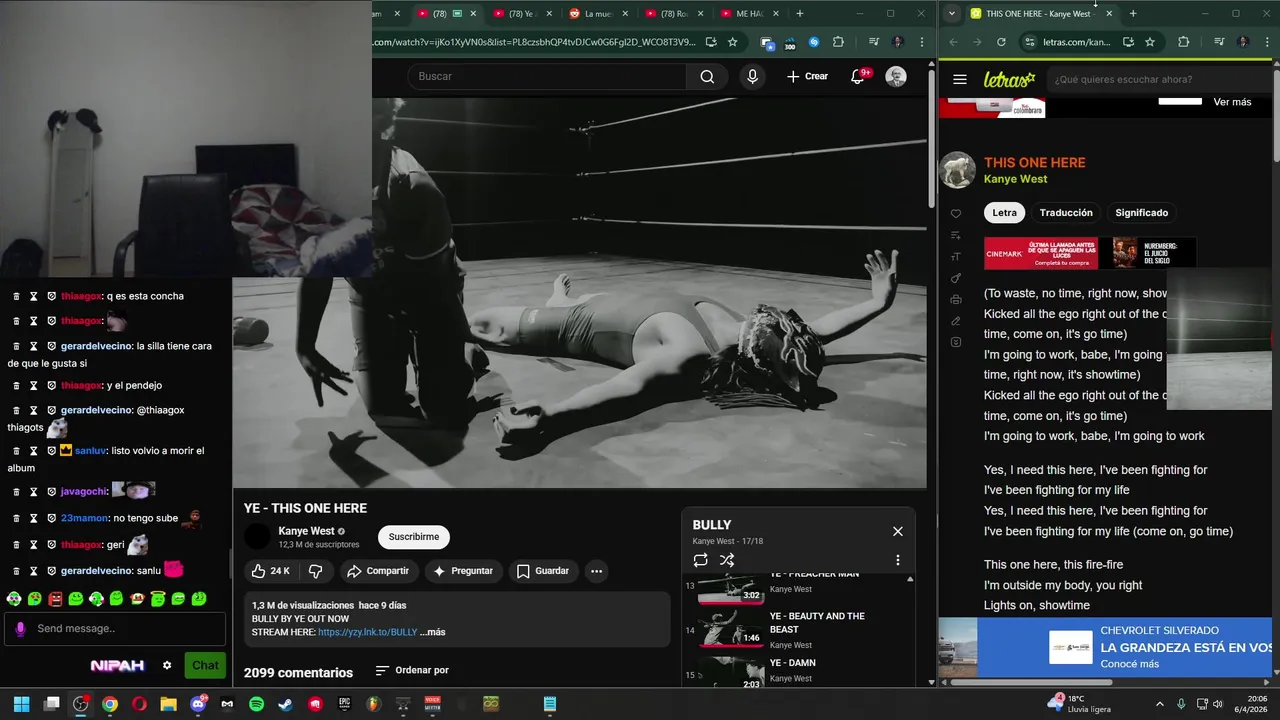Dislike the YE - THIS ONE HERE video
The width and height of the screenshot is (1280, 720).
[315, 571]
